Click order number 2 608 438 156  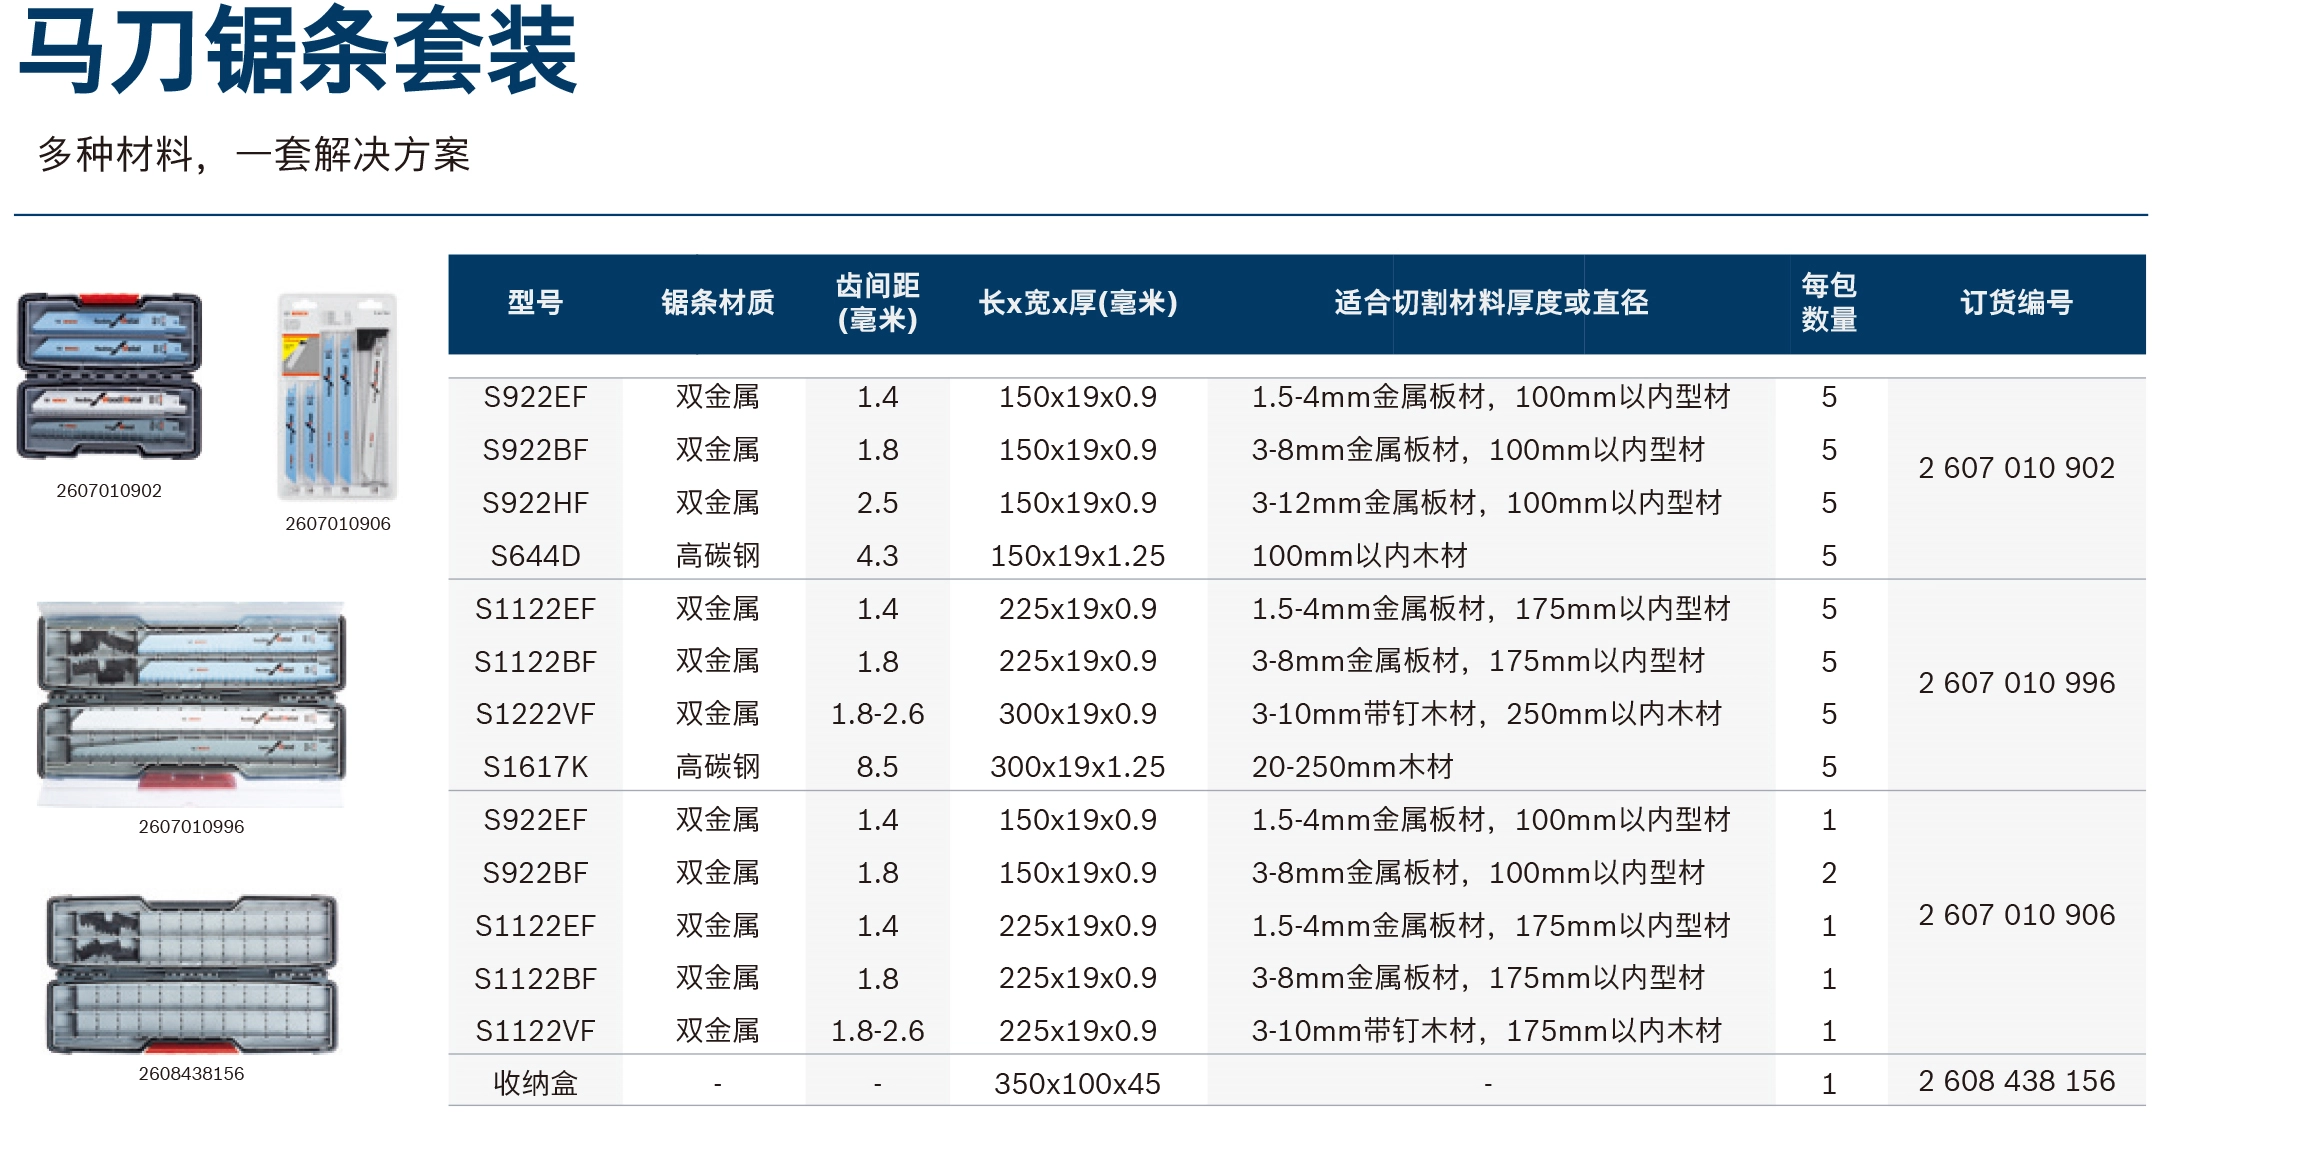point(2016,1081)
